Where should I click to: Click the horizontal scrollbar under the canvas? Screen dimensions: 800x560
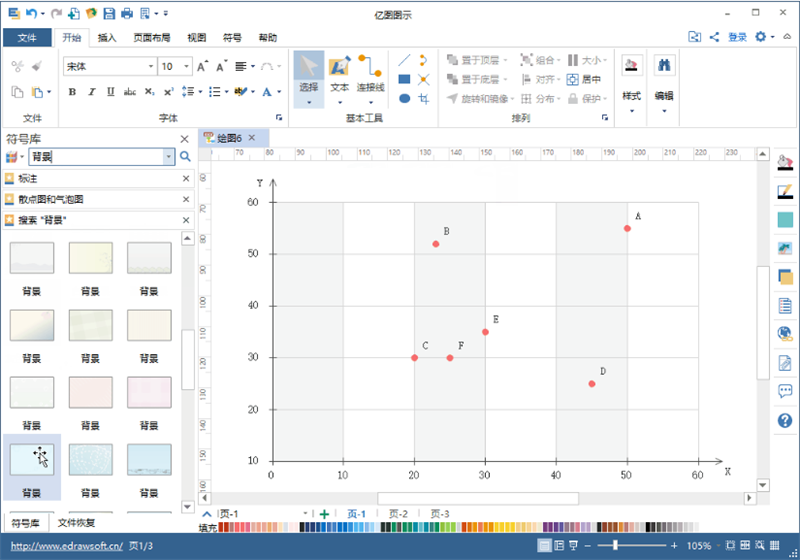pos(478,498)
